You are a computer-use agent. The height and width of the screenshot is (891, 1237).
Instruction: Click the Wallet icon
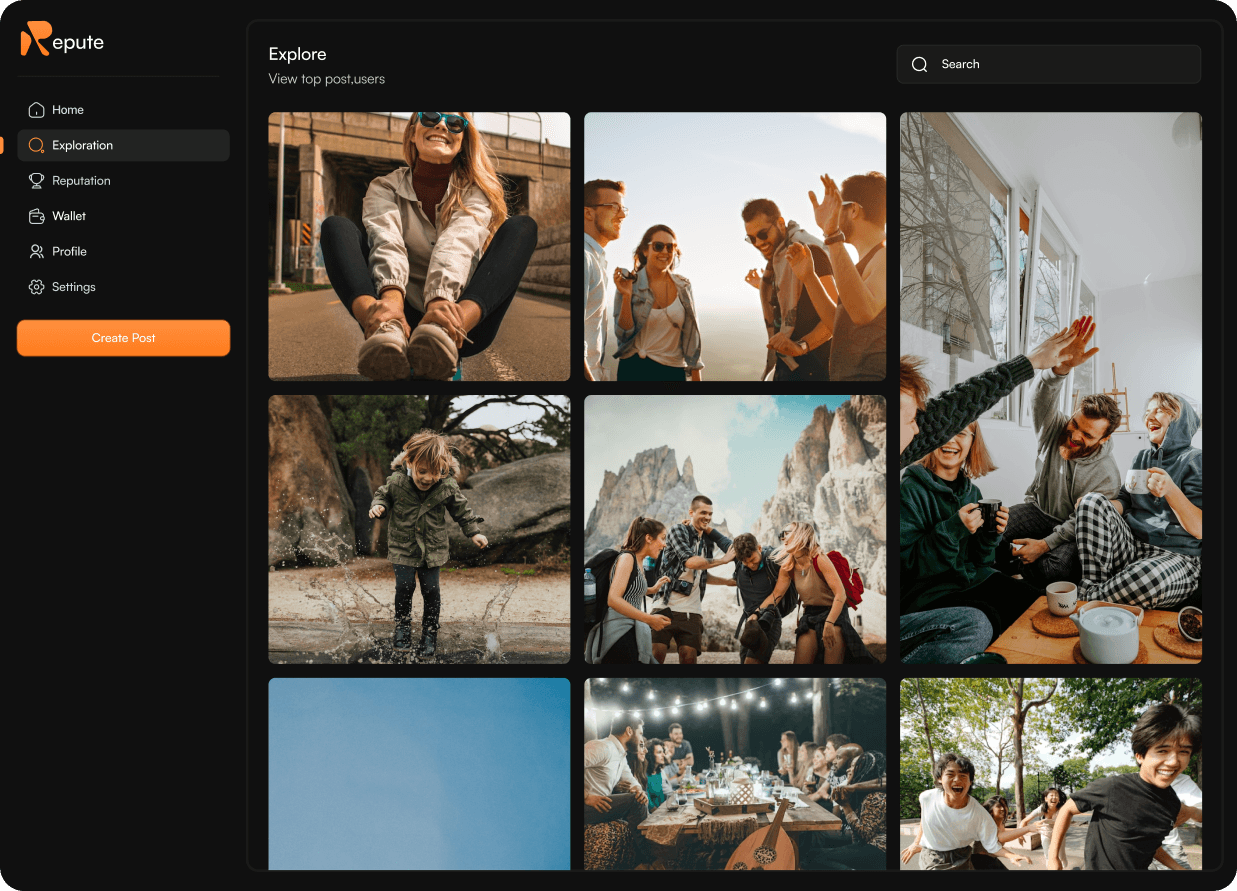tap(36, 216)
